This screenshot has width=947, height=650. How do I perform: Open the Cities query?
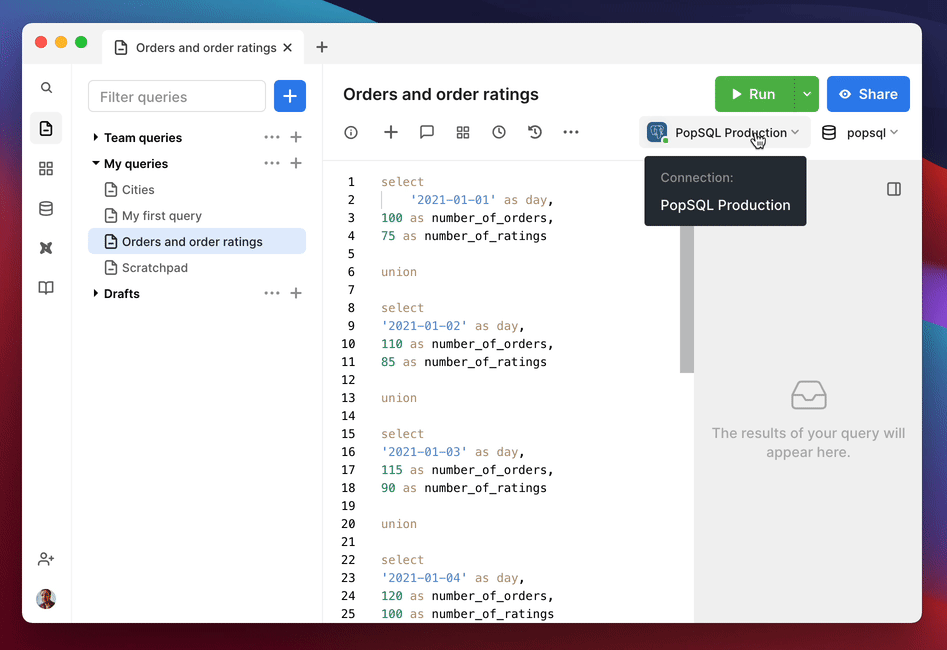pos(197,190)
